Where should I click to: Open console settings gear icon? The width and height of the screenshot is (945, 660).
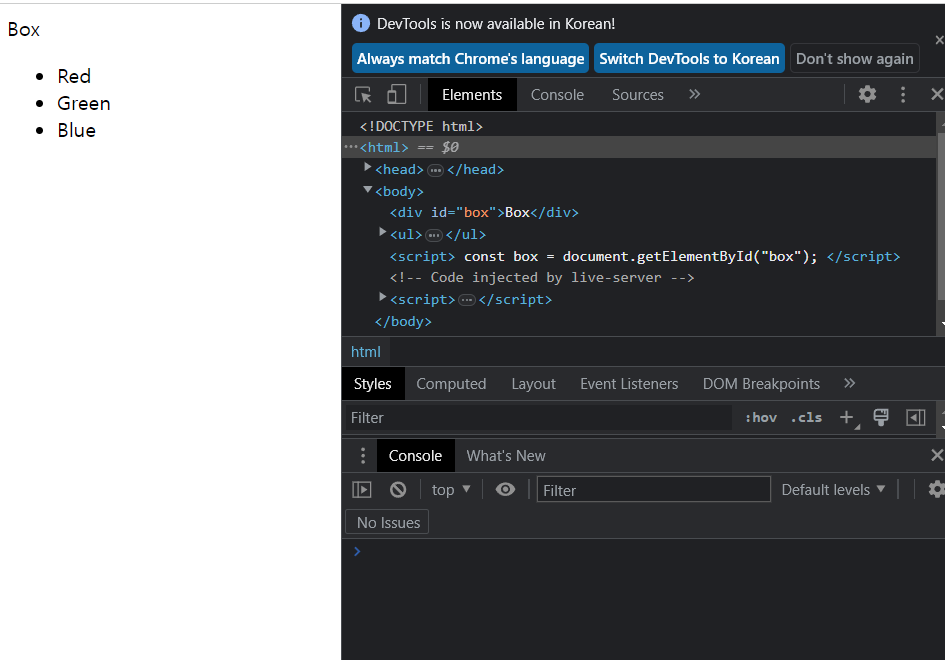pos(936,489)
